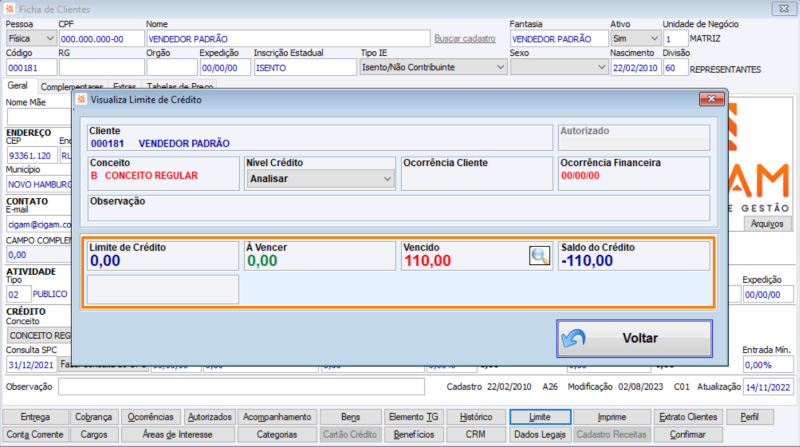Click the Divisão field showing 60

click(675, 67)
